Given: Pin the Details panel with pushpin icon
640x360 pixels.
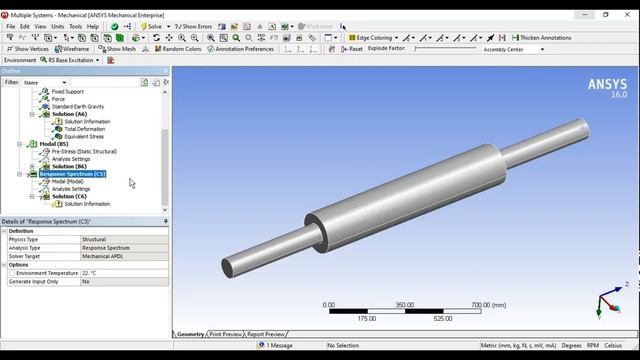Looking at the screenshot, I should [x=165, y=221].
